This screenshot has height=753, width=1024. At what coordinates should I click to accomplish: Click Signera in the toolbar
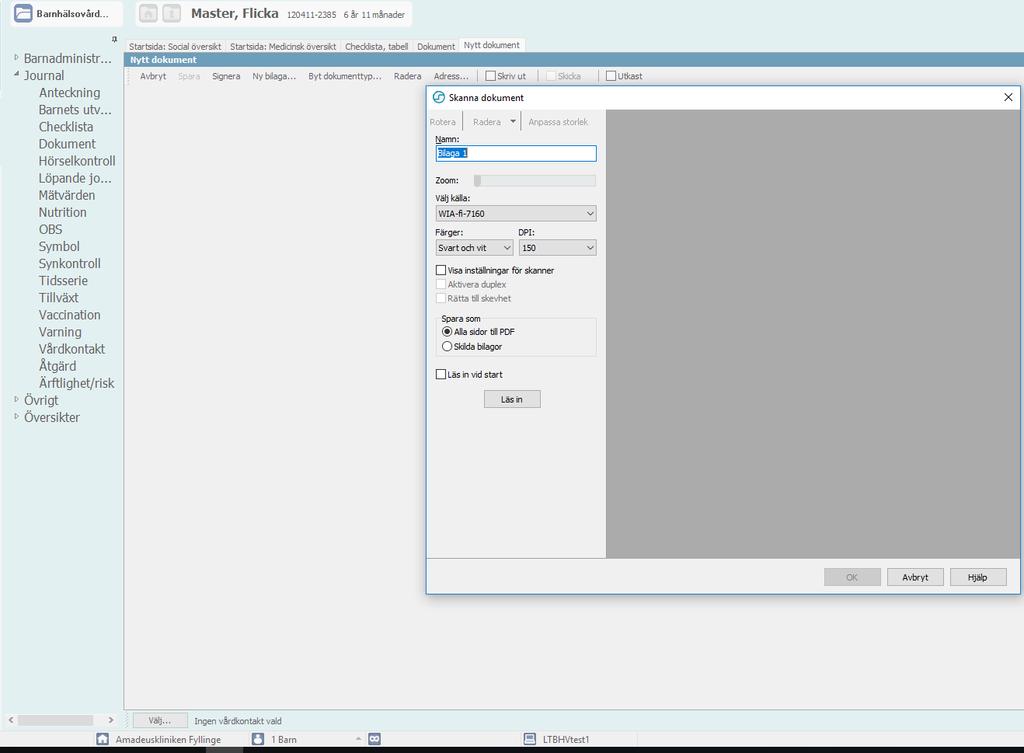[226, 76]
